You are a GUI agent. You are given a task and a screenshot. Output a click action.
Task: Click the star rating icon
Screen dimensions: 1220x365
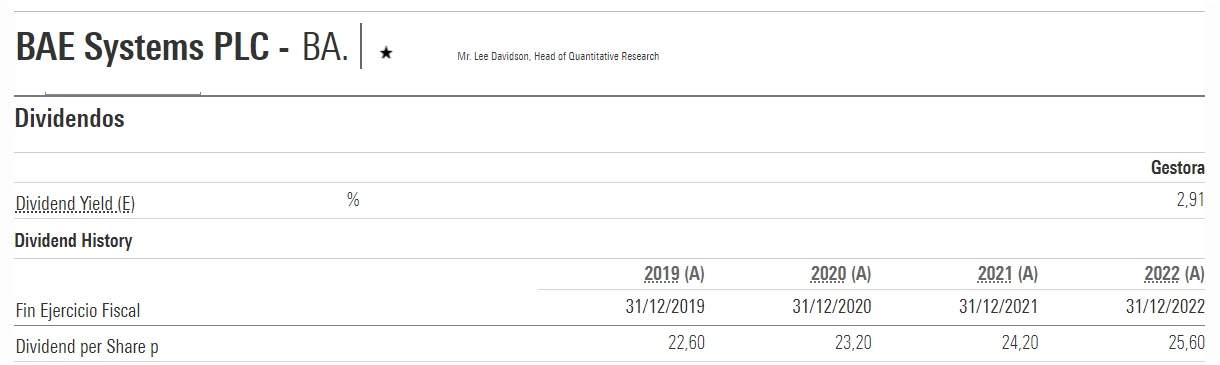386,54
